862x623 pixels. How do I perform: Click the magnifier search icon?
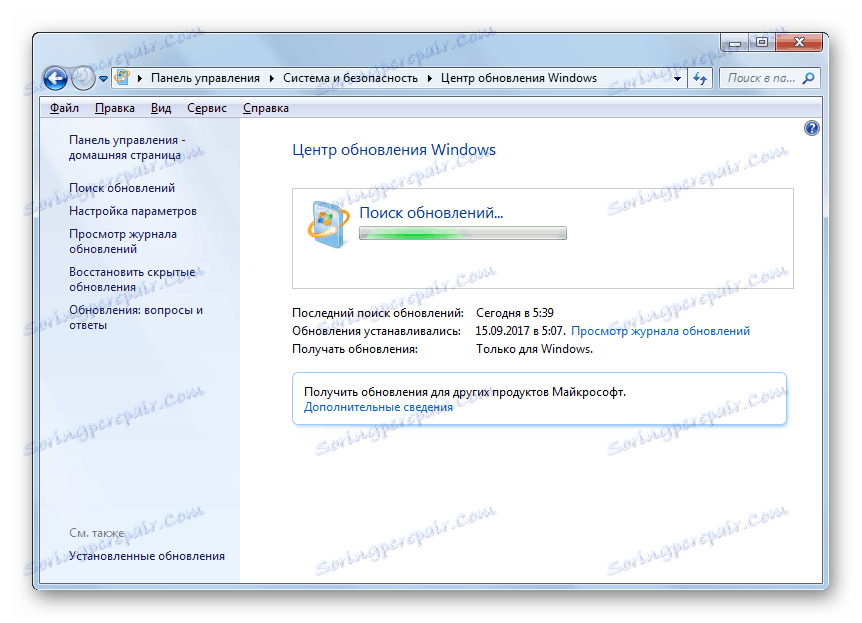[809, 78]
